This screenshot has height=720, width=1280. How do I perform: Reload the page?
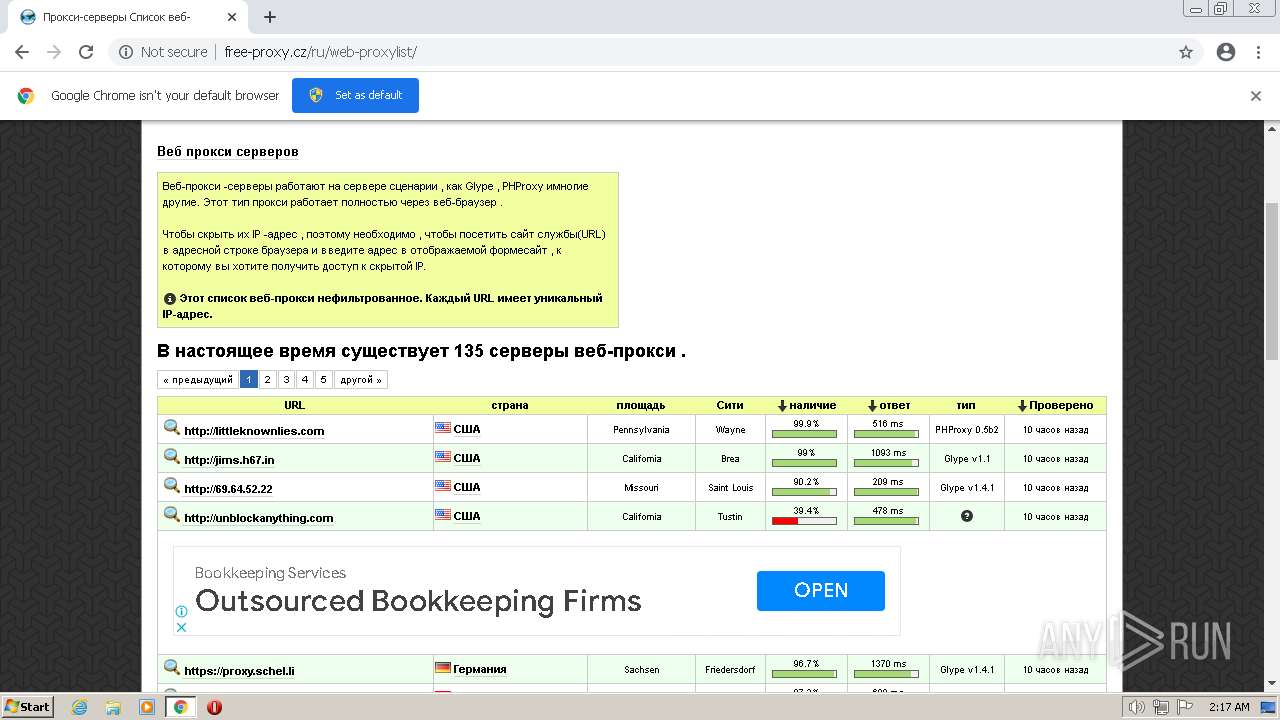click(x=86, y=52)
